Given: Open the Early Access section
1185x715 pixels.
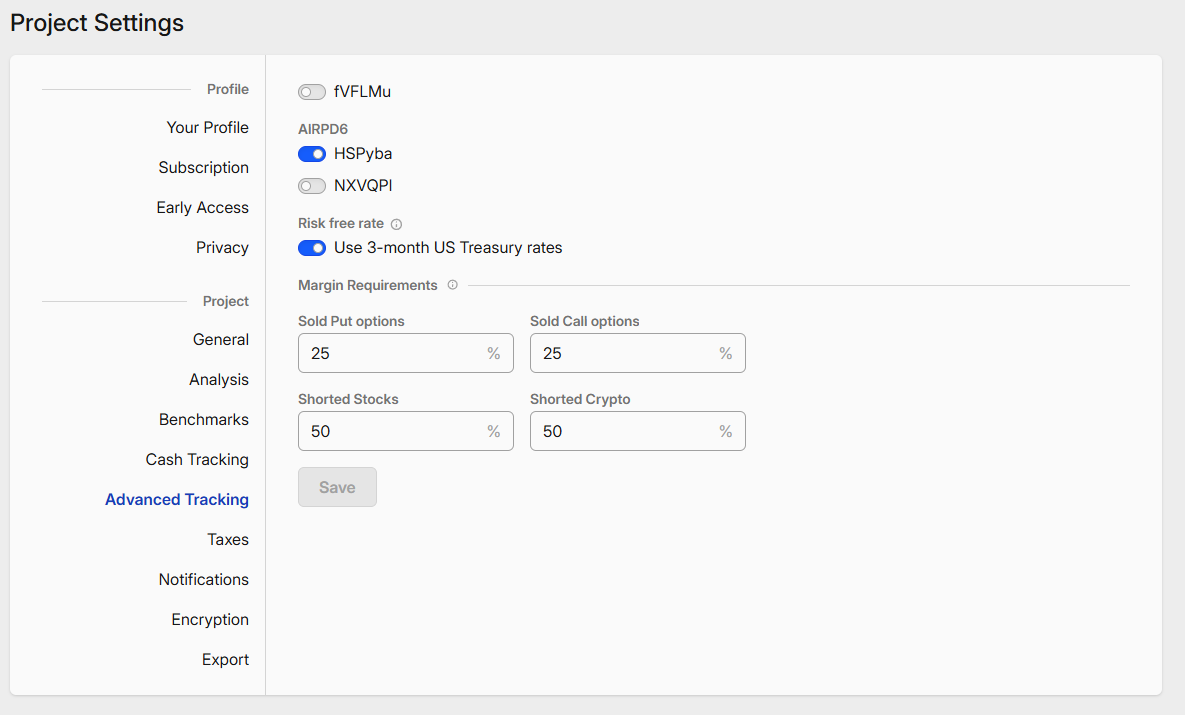Looking at the screenshot, I should tap(202, 208).
